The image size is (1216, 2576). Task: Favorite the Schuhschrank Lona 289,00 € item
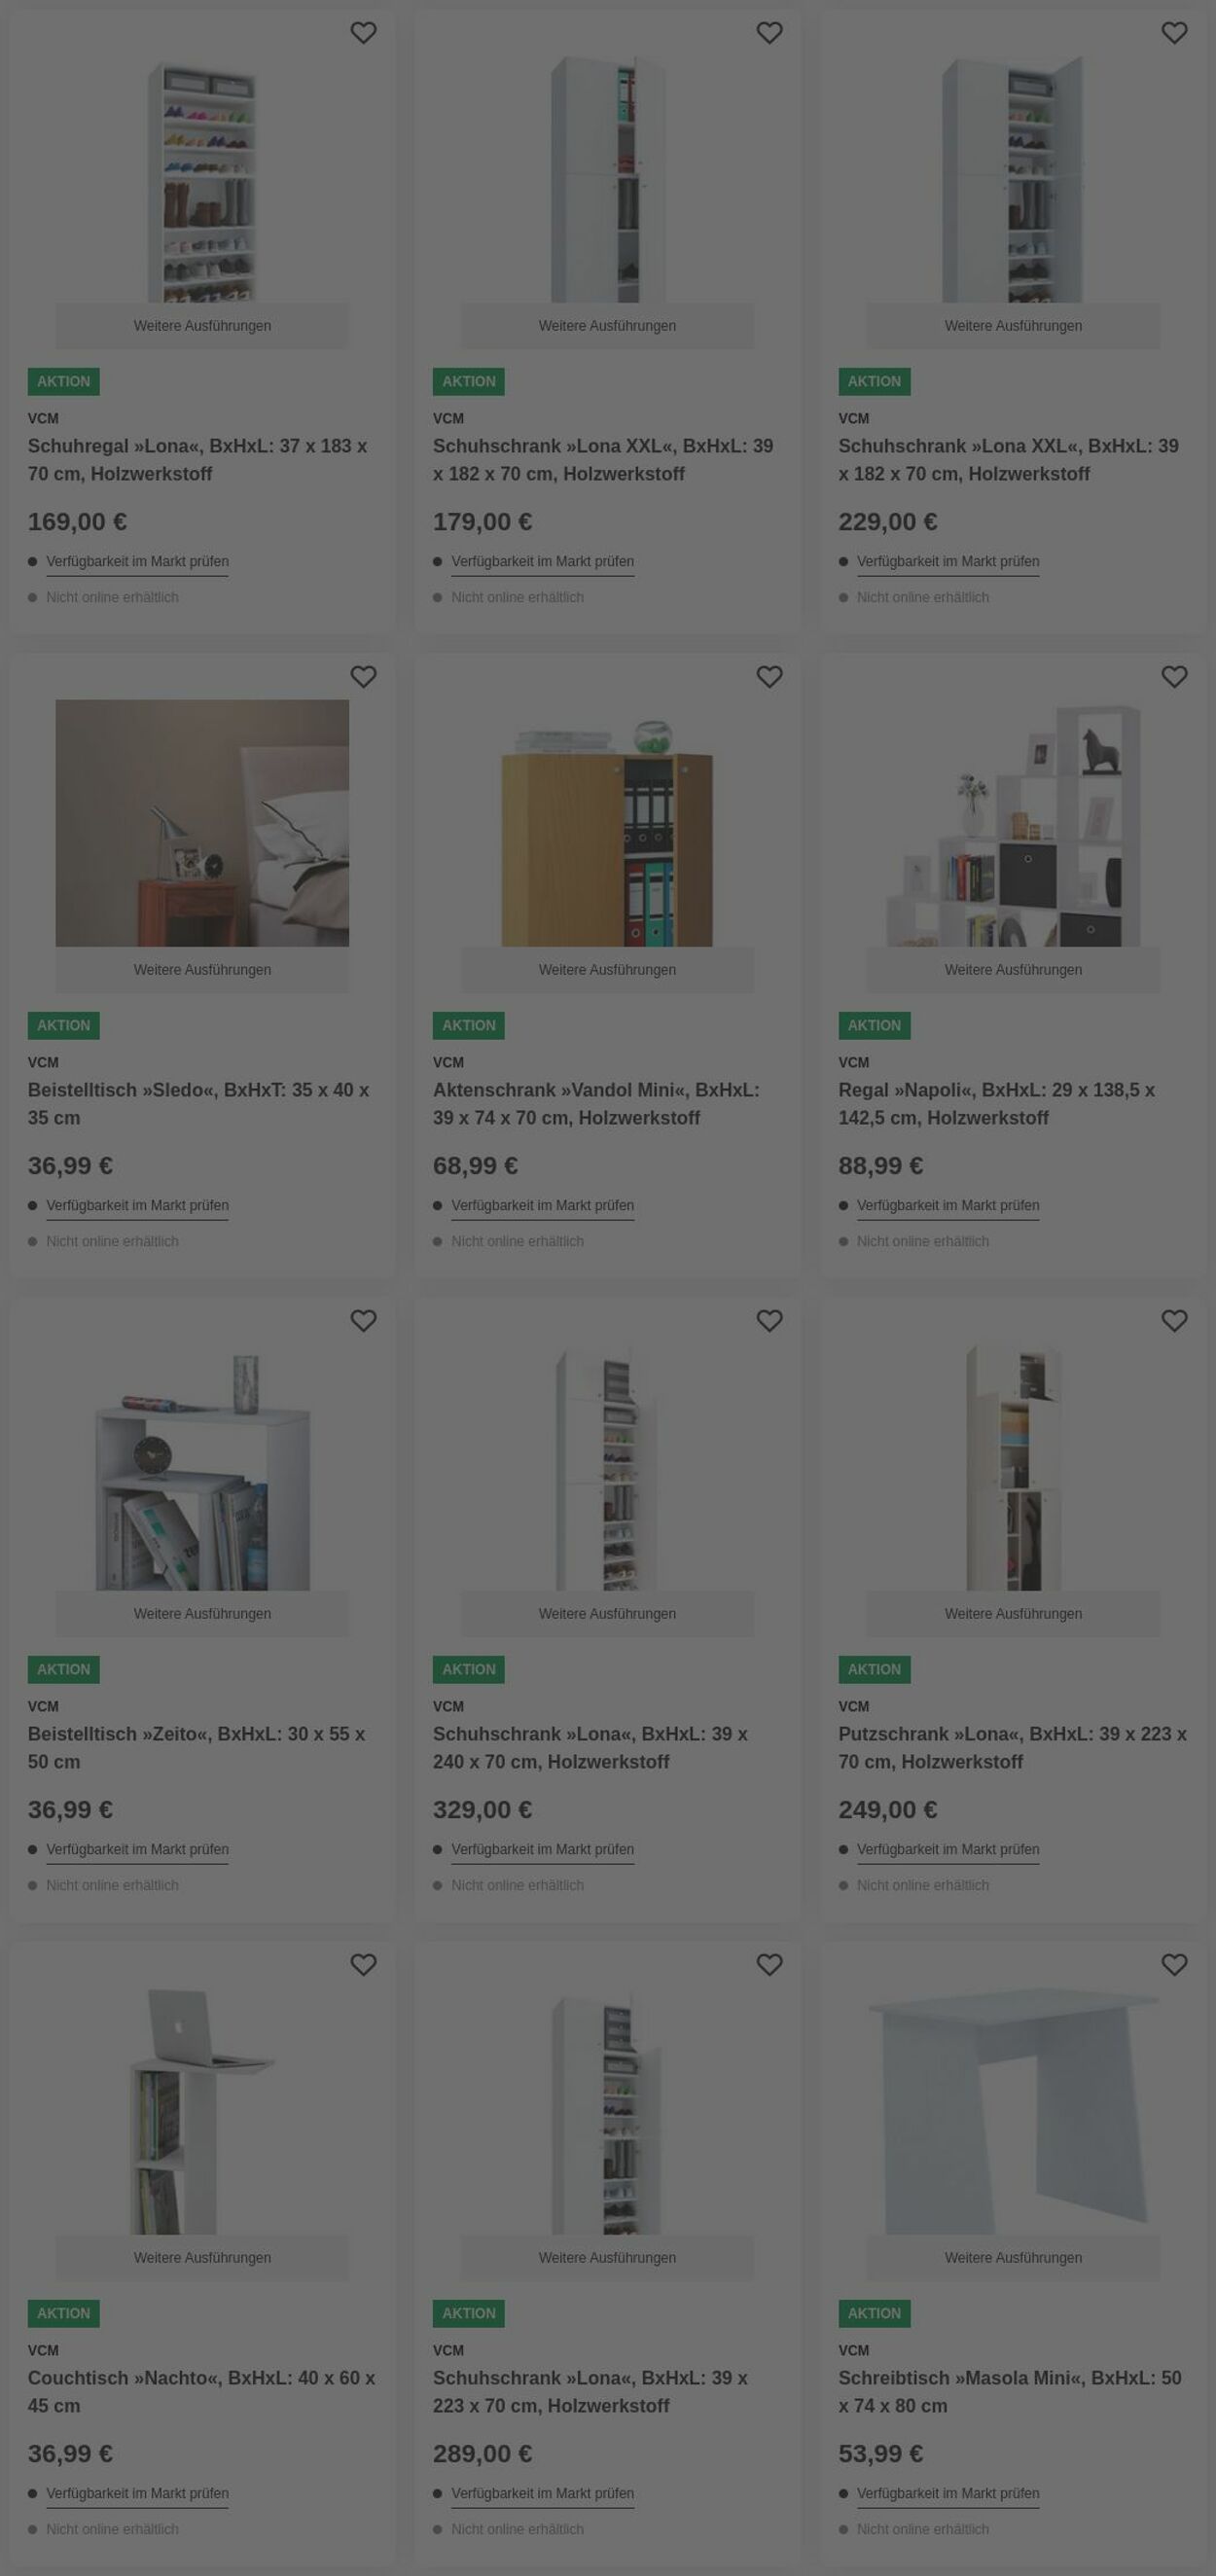pos(769,1965)
